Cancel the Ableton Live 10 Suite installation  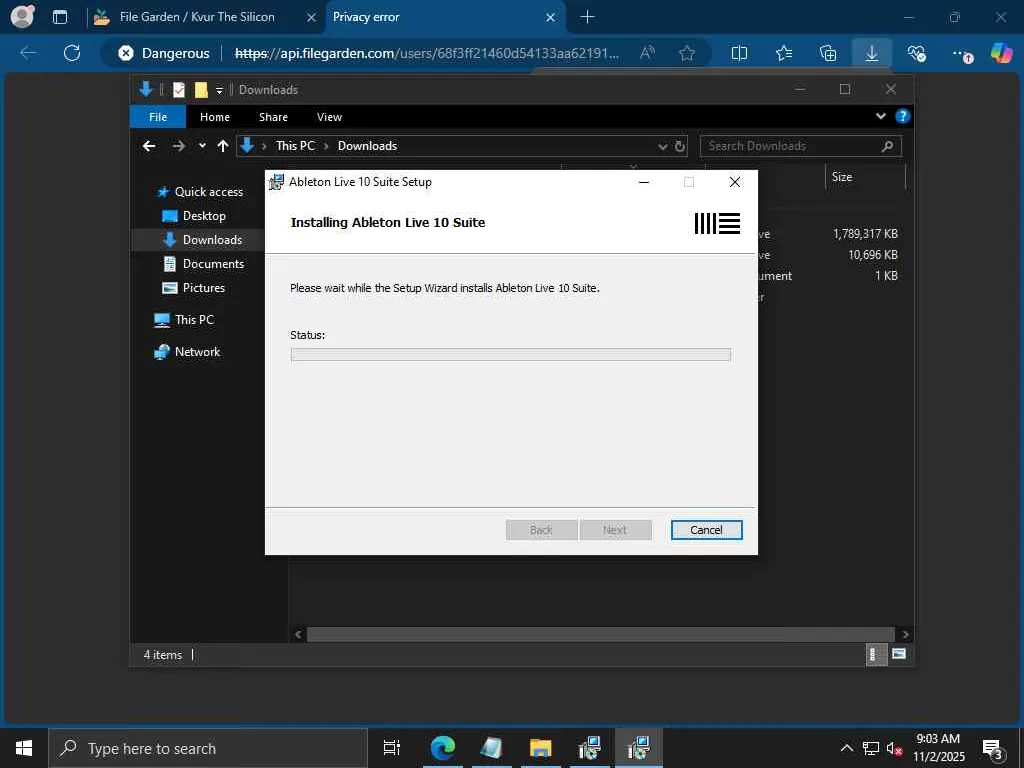707,530
